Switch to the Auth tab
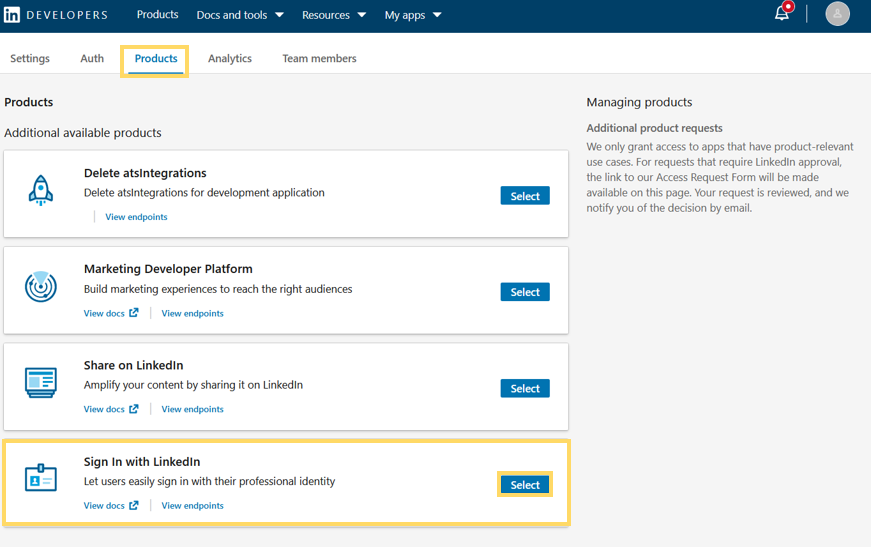This screenshot has height=547, width=871. tap(92, 58)
